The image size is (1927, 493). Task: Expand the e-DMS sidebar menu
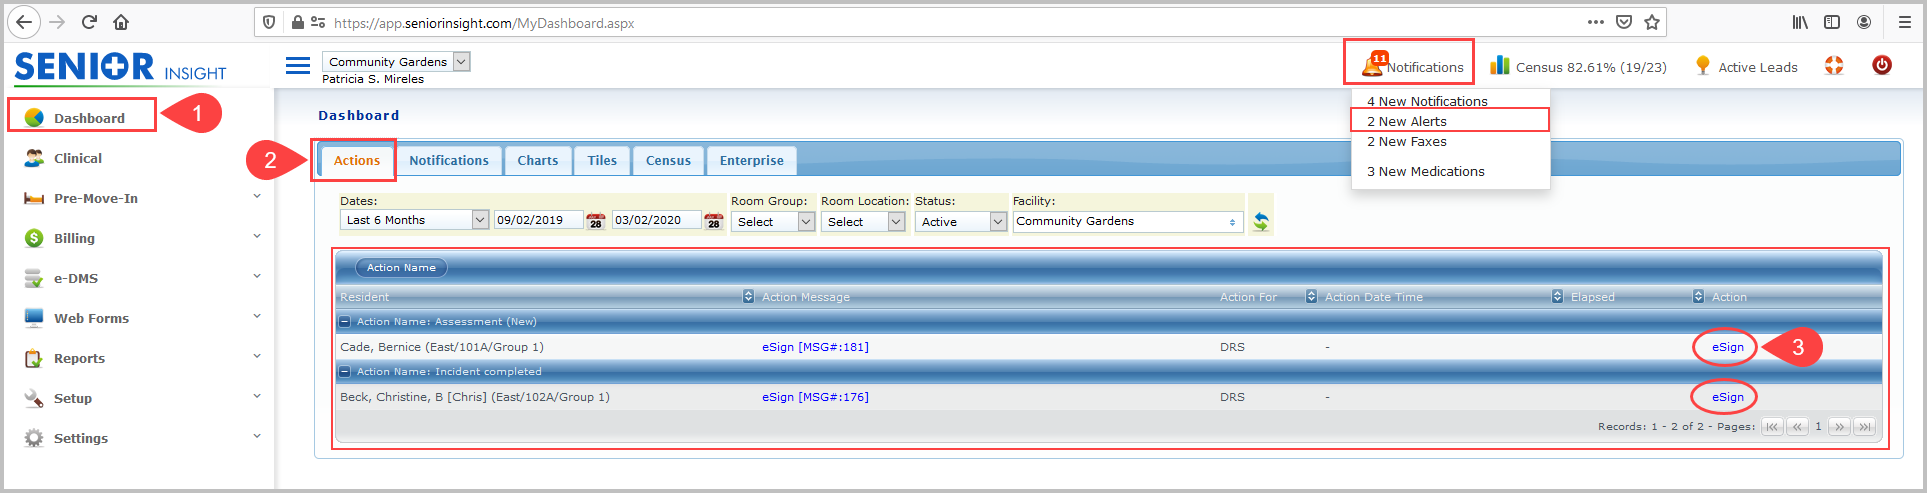coord(257,277)
